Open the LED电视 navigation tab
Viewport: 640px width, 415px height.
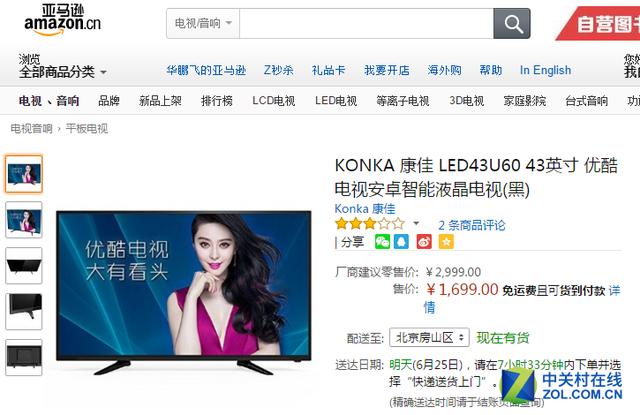[336, 100]
